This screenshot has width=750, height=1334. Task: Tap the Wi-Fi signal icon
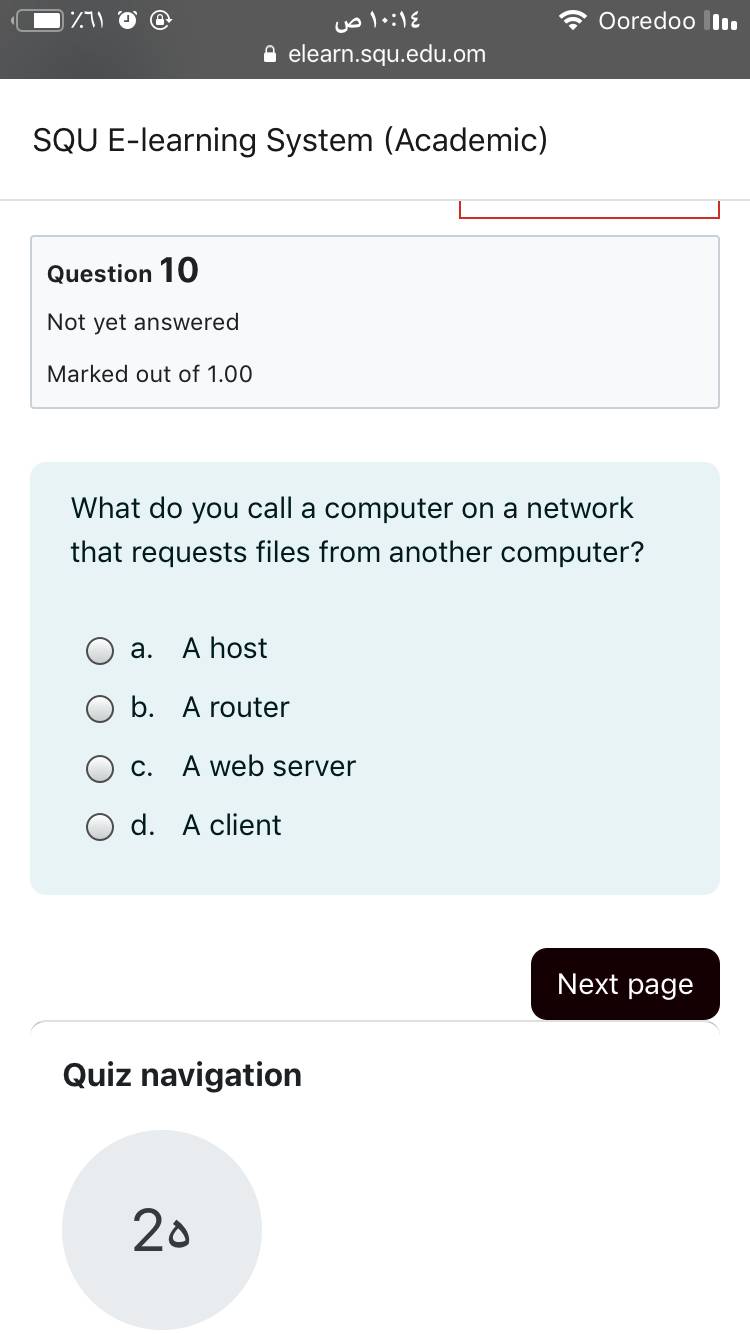click(x=573, y=21)
